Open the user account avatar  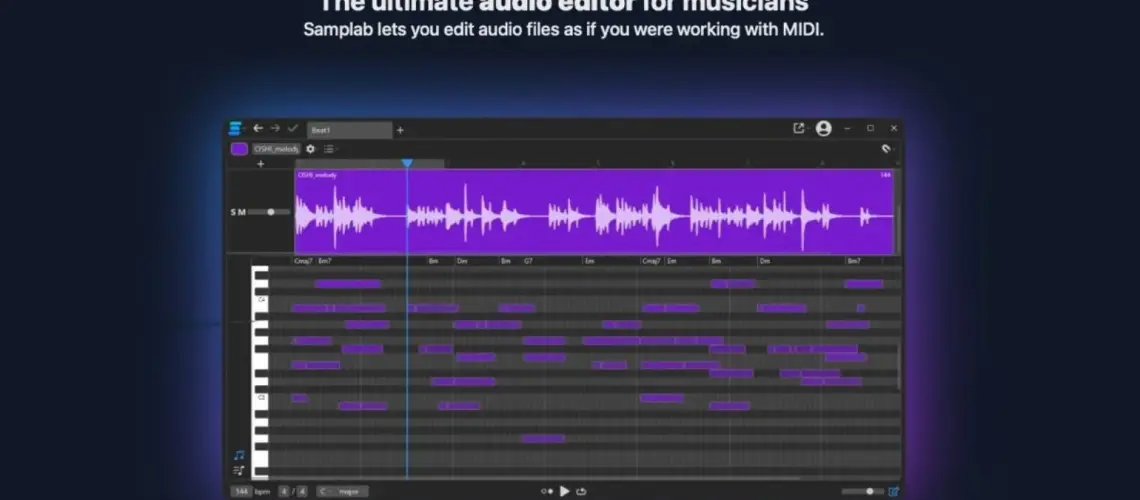pos(823,129)
